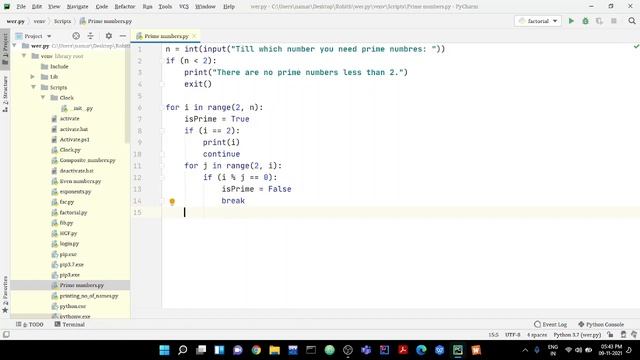Open the Structure side tool window
The image size is (640, 360).
[x=5, y=94]
